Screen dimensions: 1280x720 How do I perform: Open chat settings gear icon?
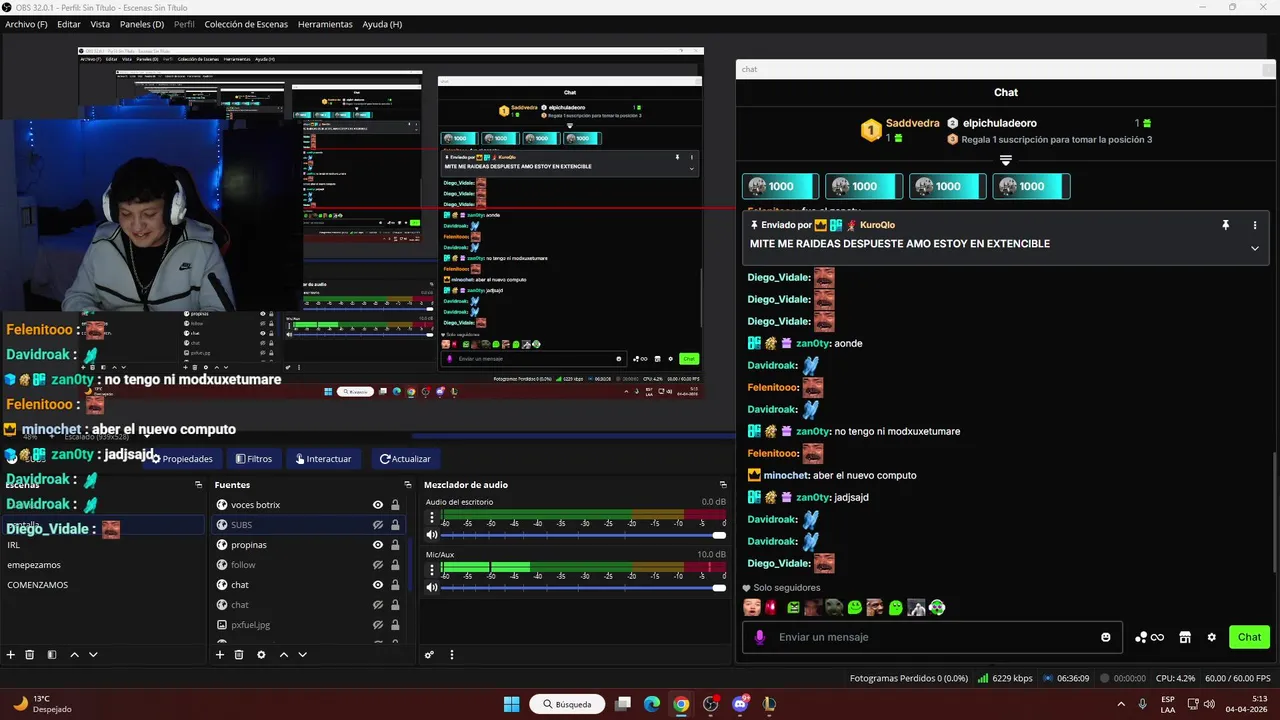click(x=1212, y=637)
